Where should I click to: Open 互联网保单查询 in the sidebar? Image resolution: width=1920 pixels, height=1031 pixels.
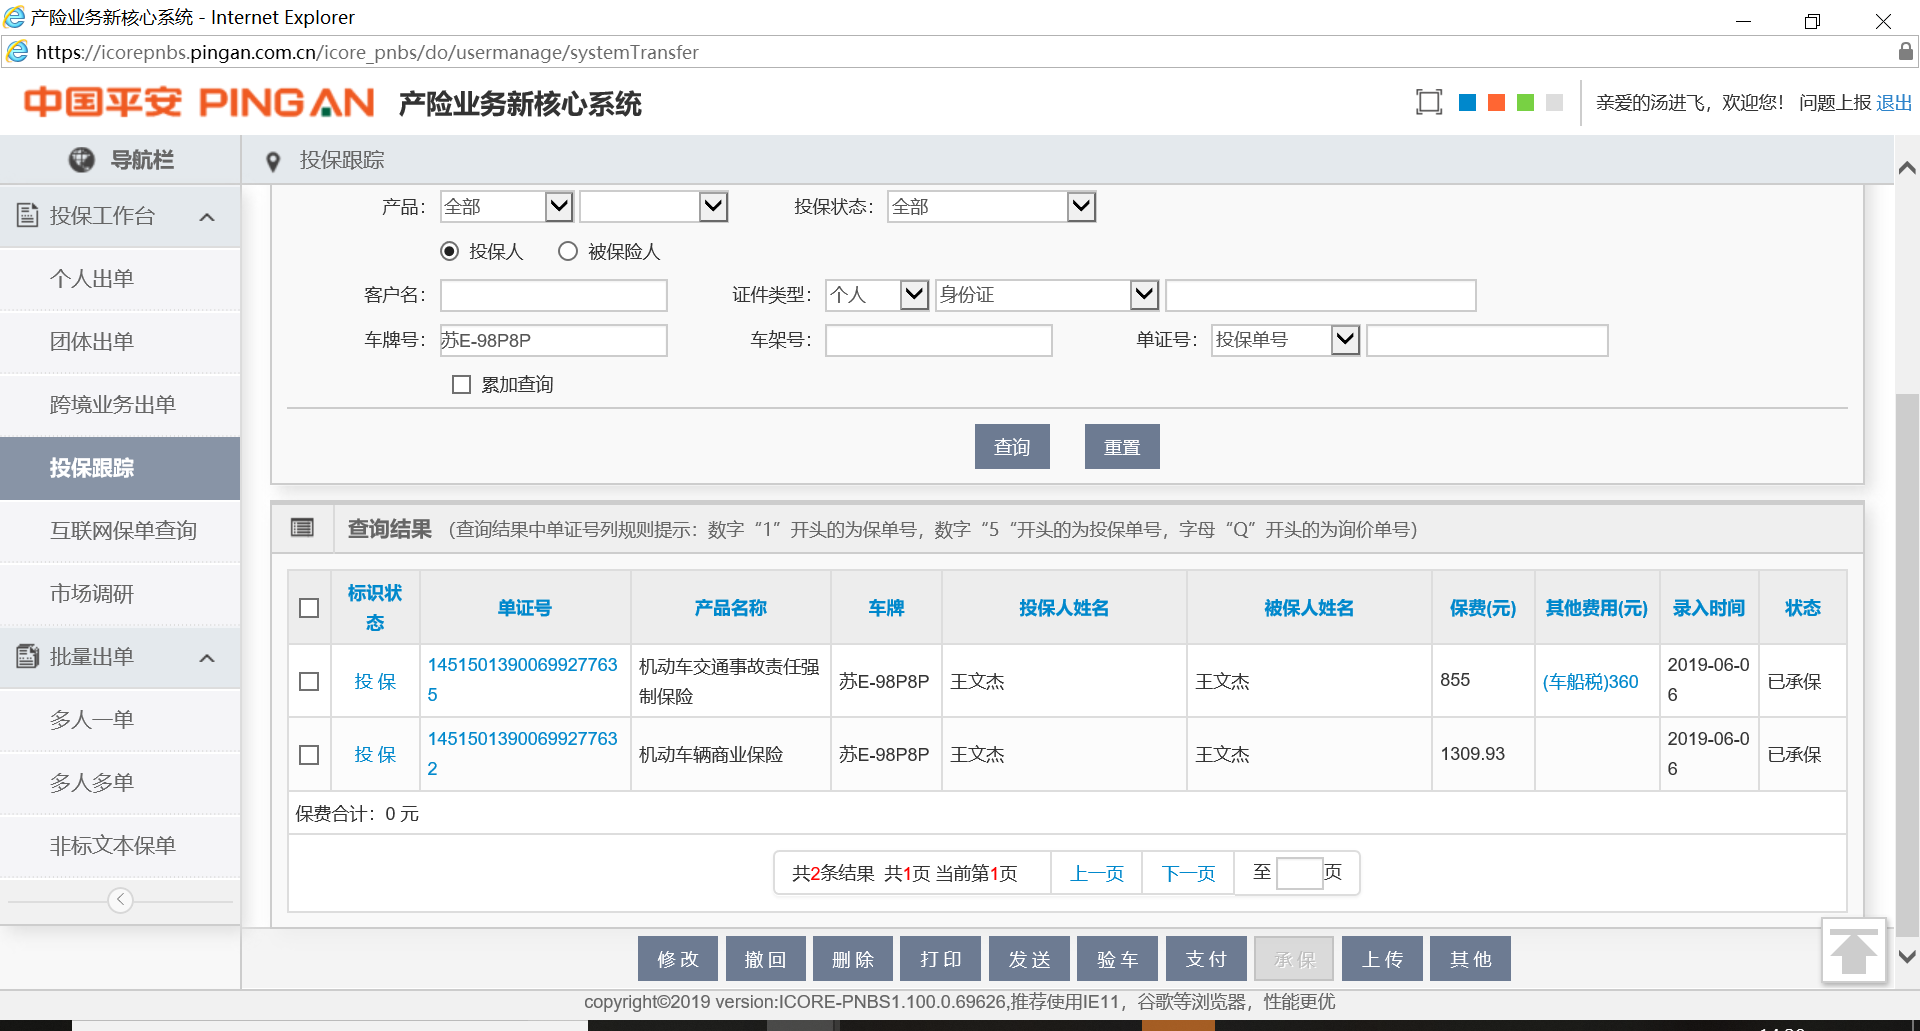click(123, 531)
